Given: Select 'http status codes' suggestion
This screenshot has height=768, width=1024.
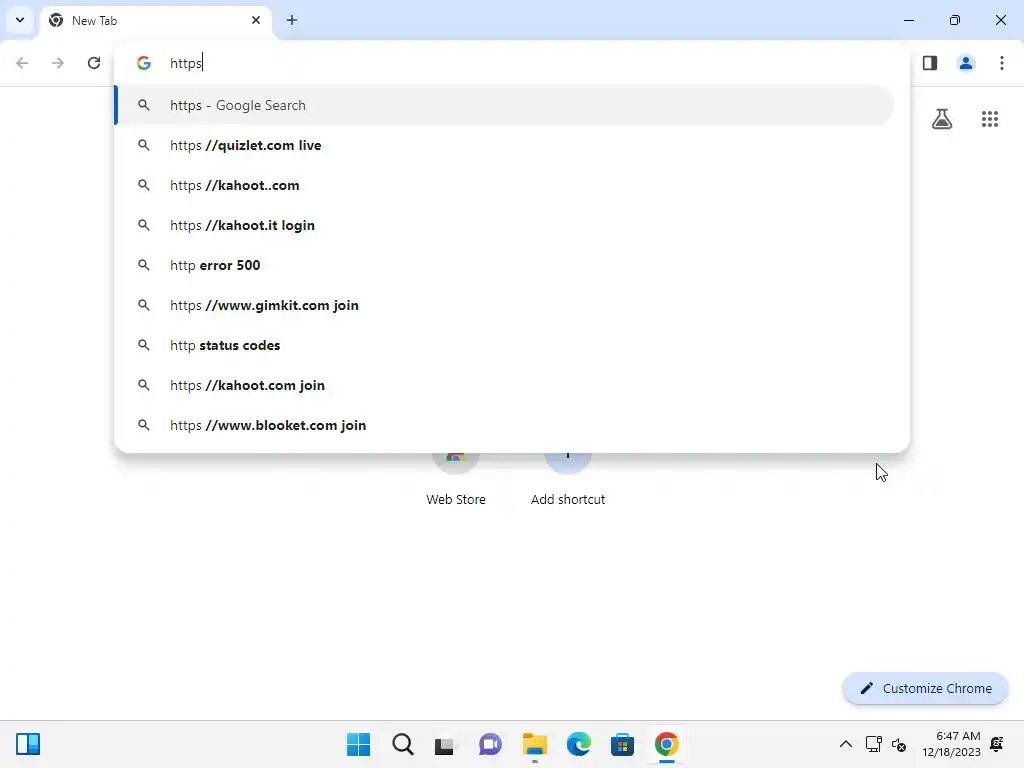Looking at the screenshot, I should tap(504, 345).
